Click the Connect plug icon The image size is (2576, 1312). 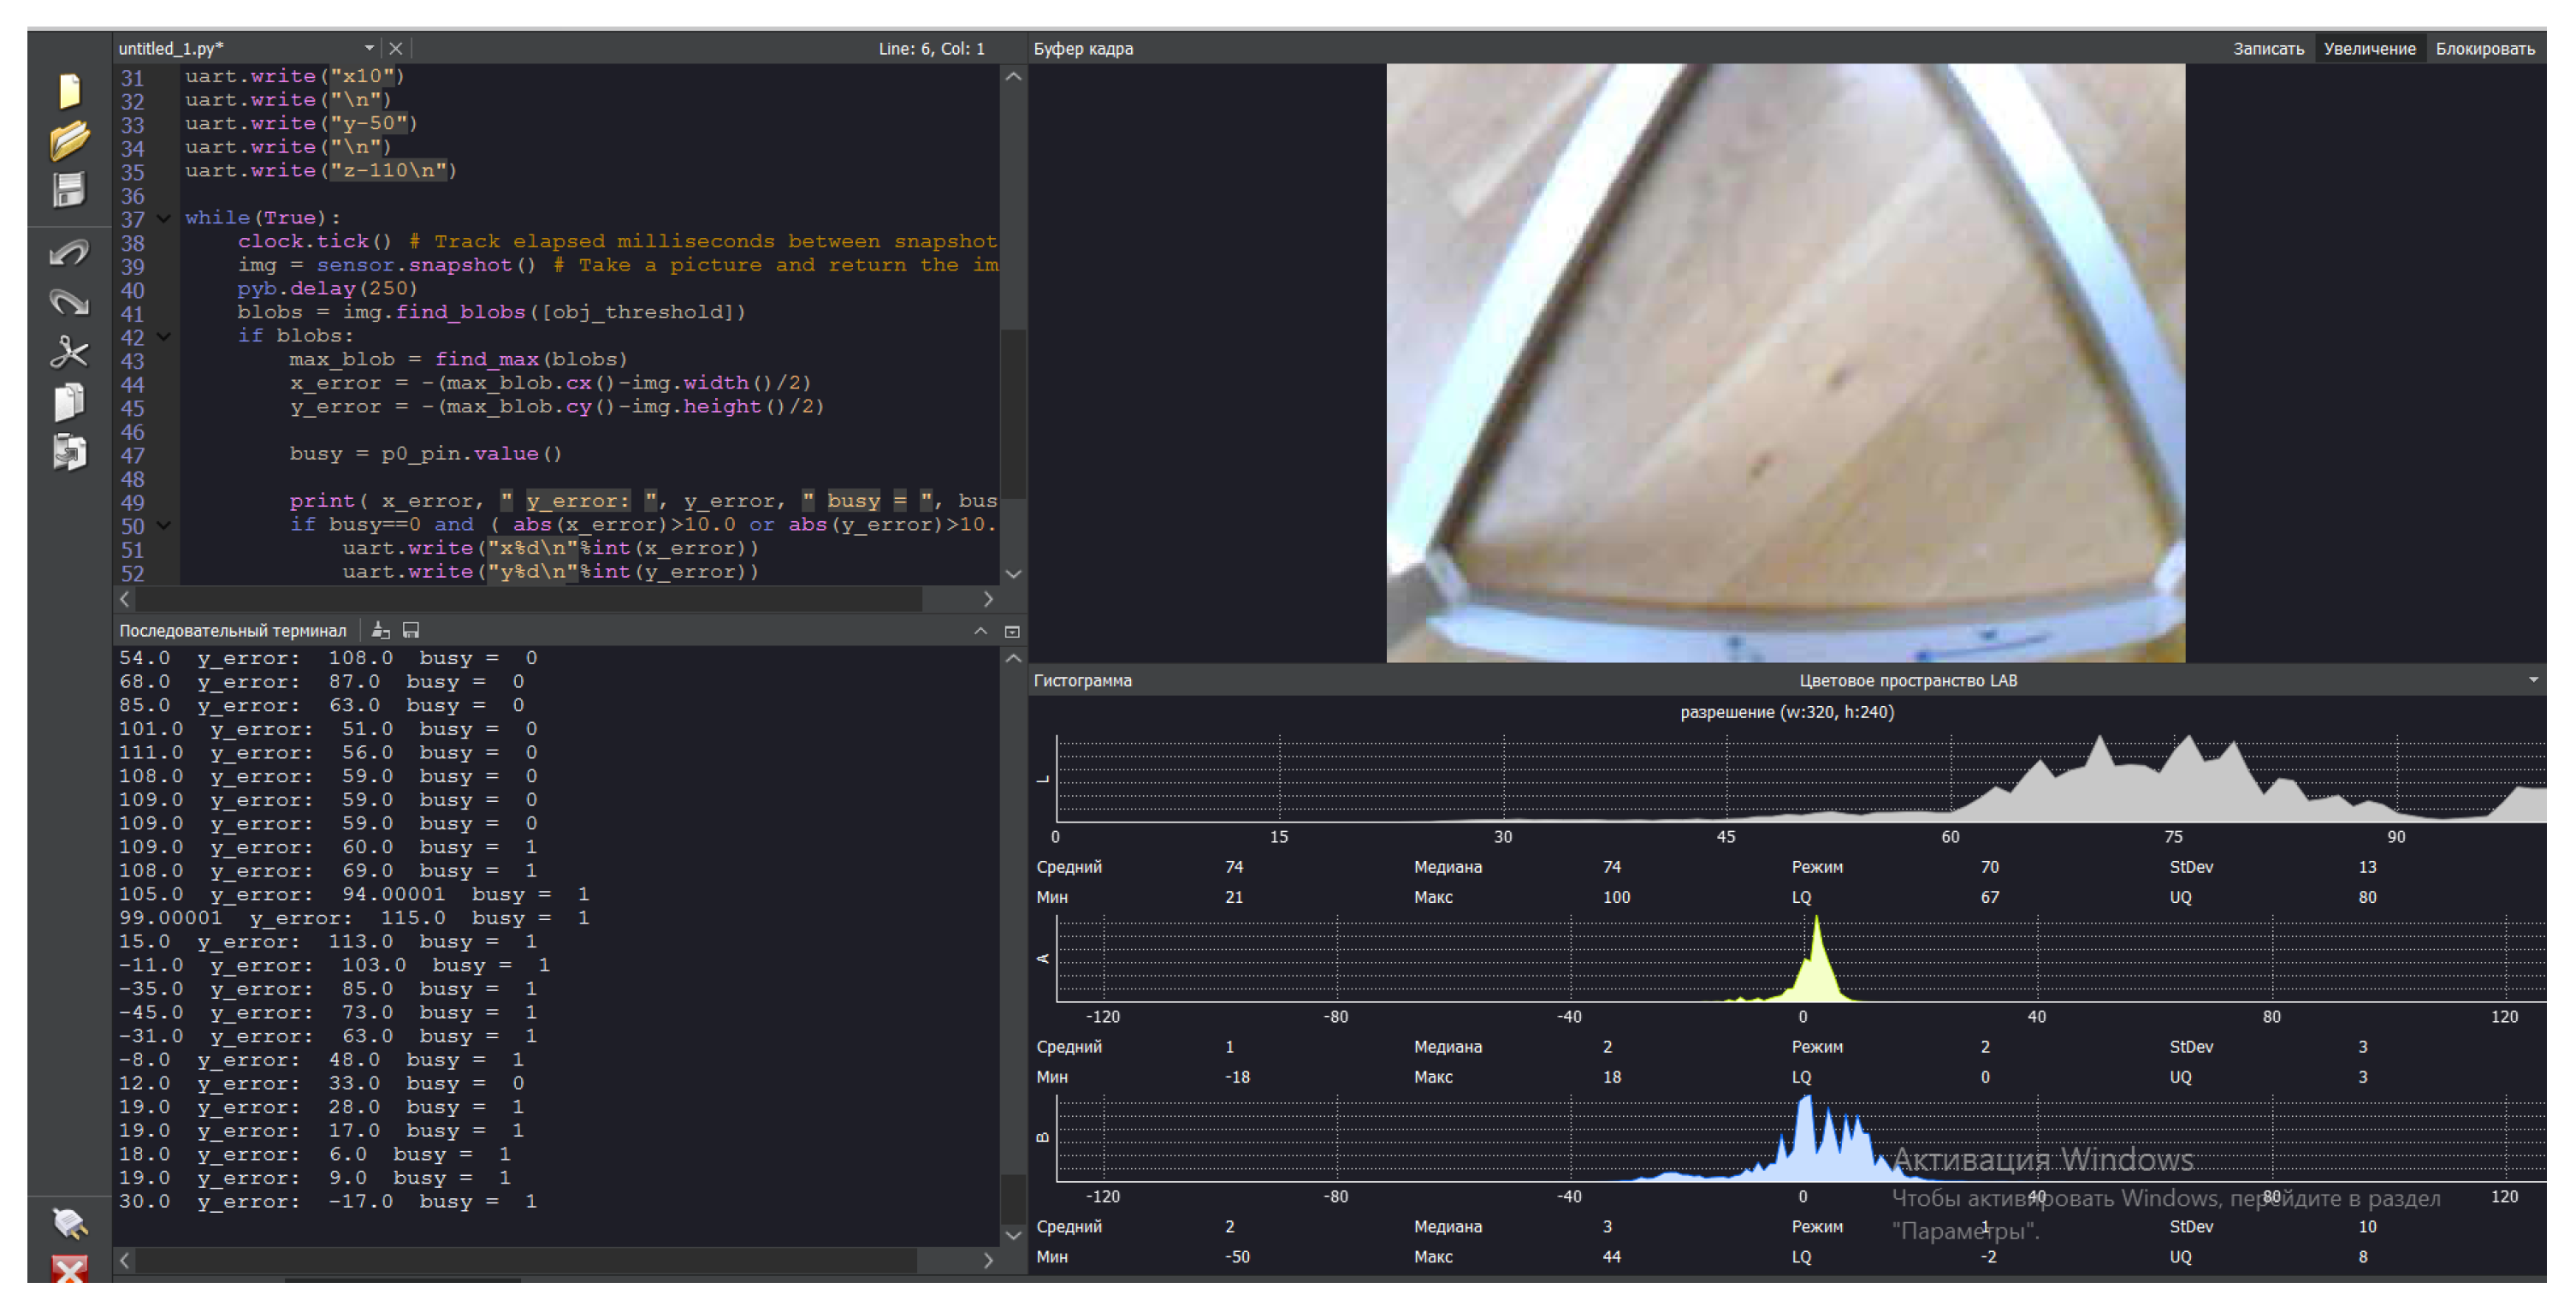click(x=69, y=1222)
